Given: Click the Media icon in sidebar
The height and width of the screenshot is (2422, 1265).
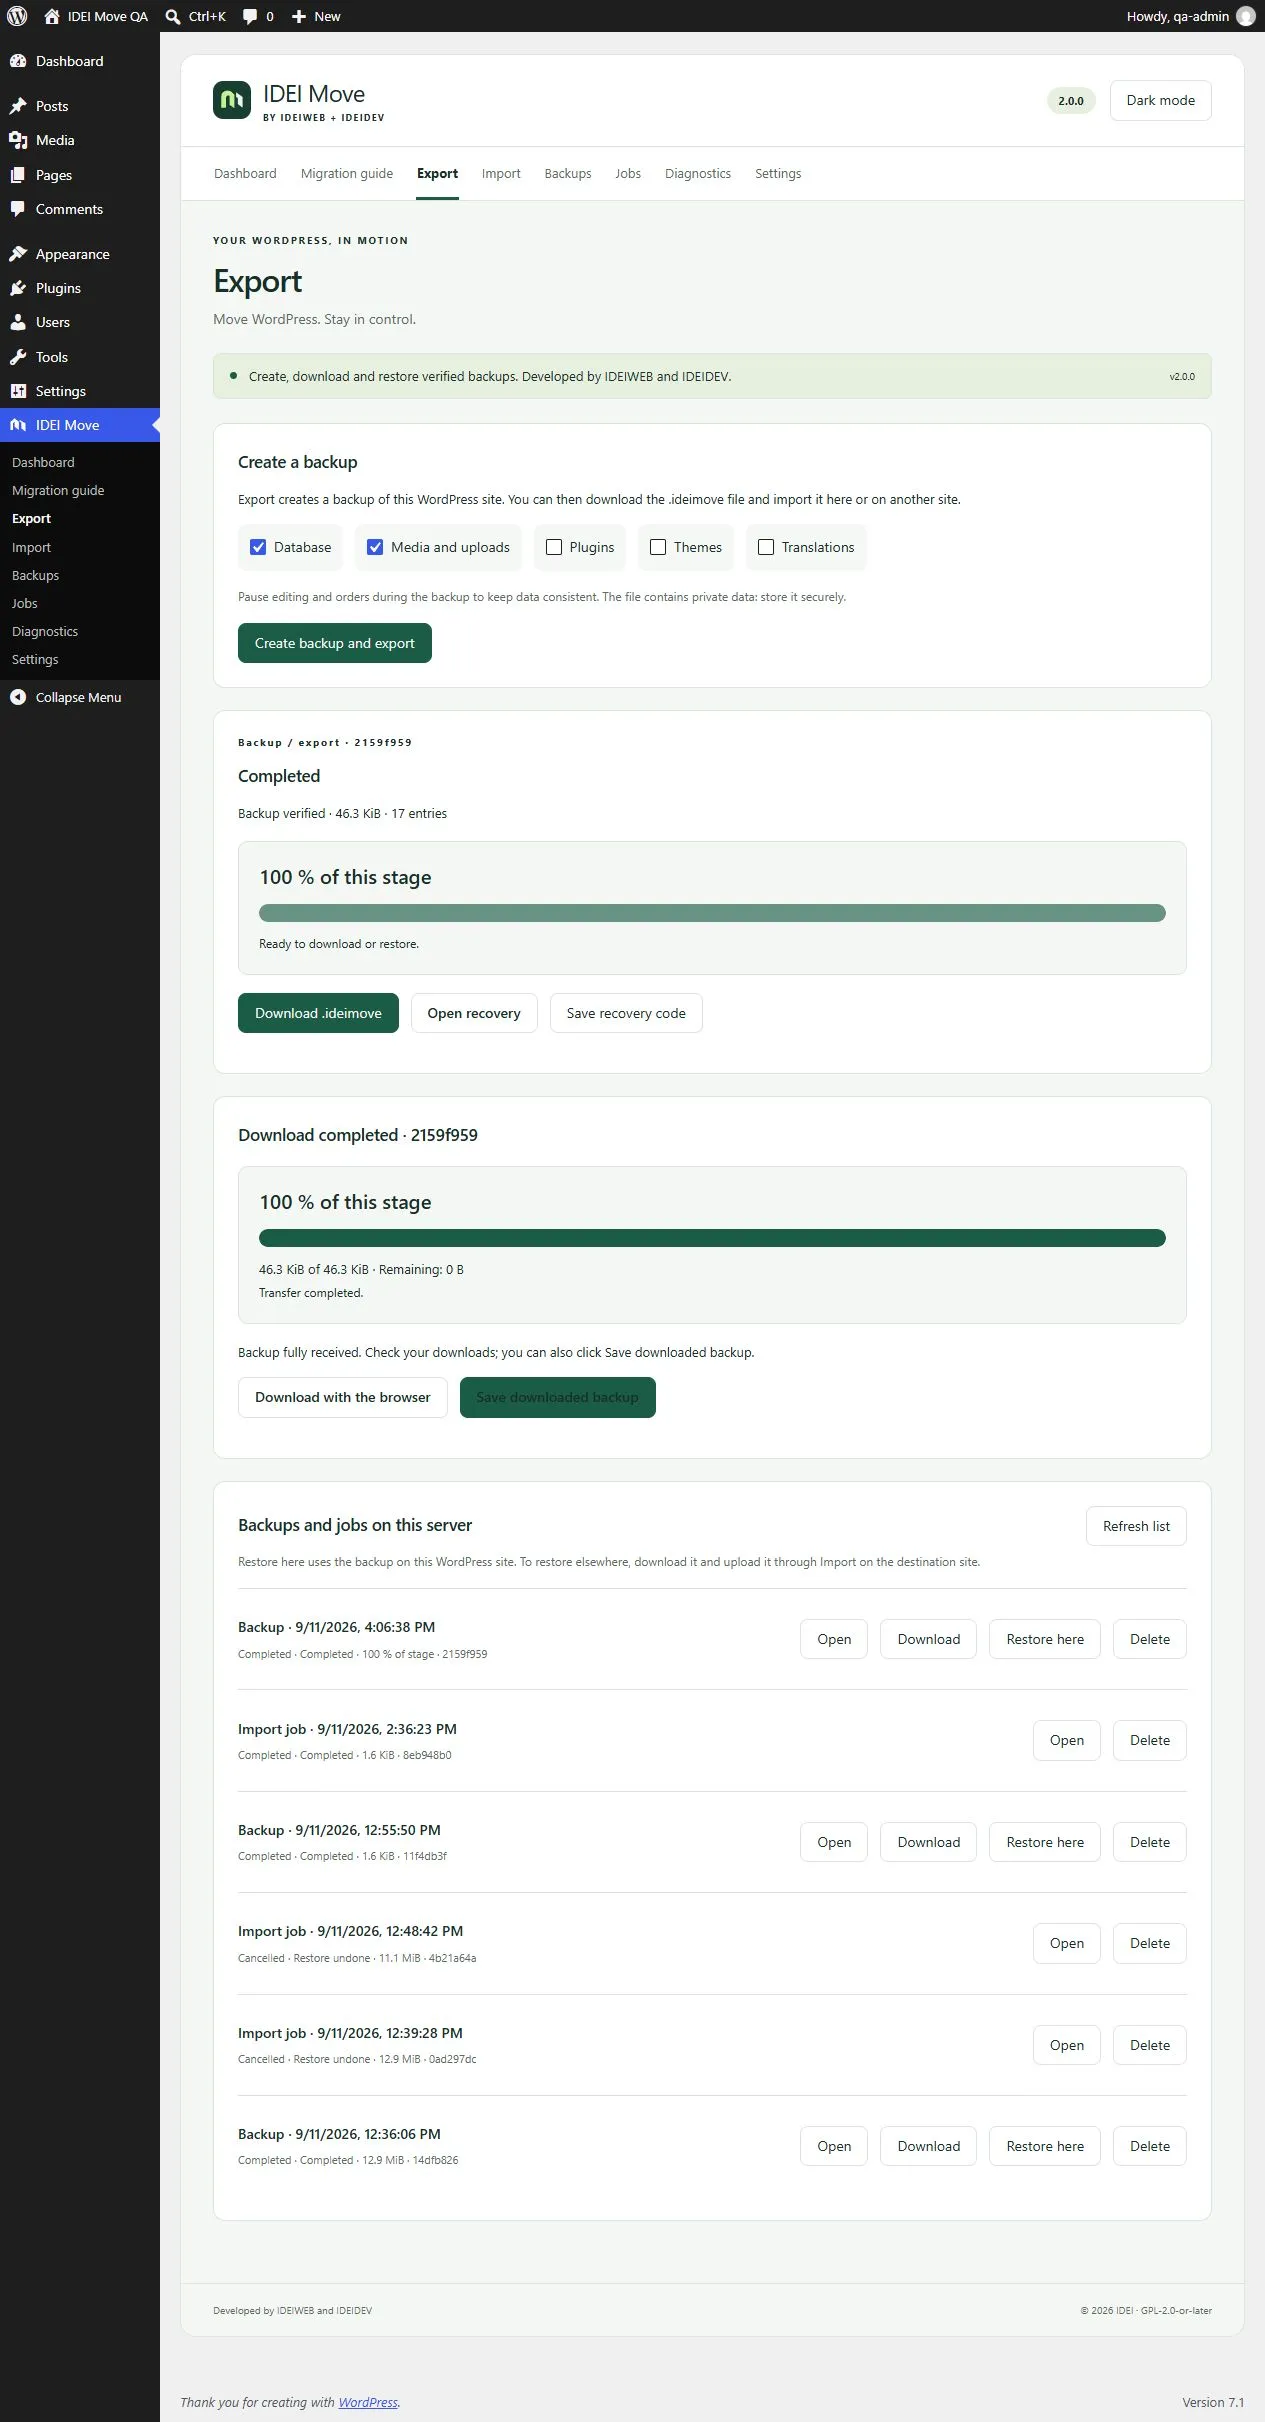Looking at the screenshot, I should click(x=18, y=140).
